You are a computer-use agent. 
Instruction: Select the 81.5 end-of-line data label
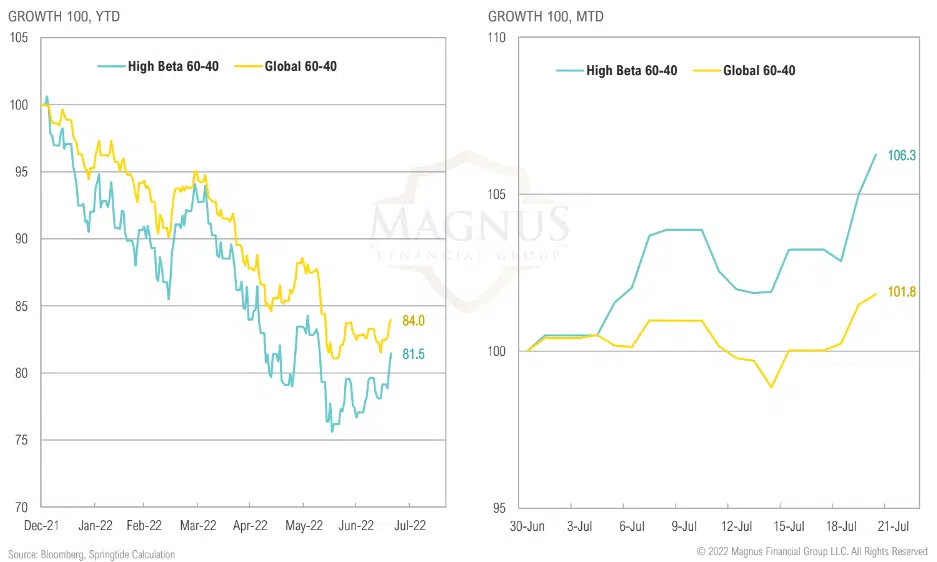(x=415, y=354)
